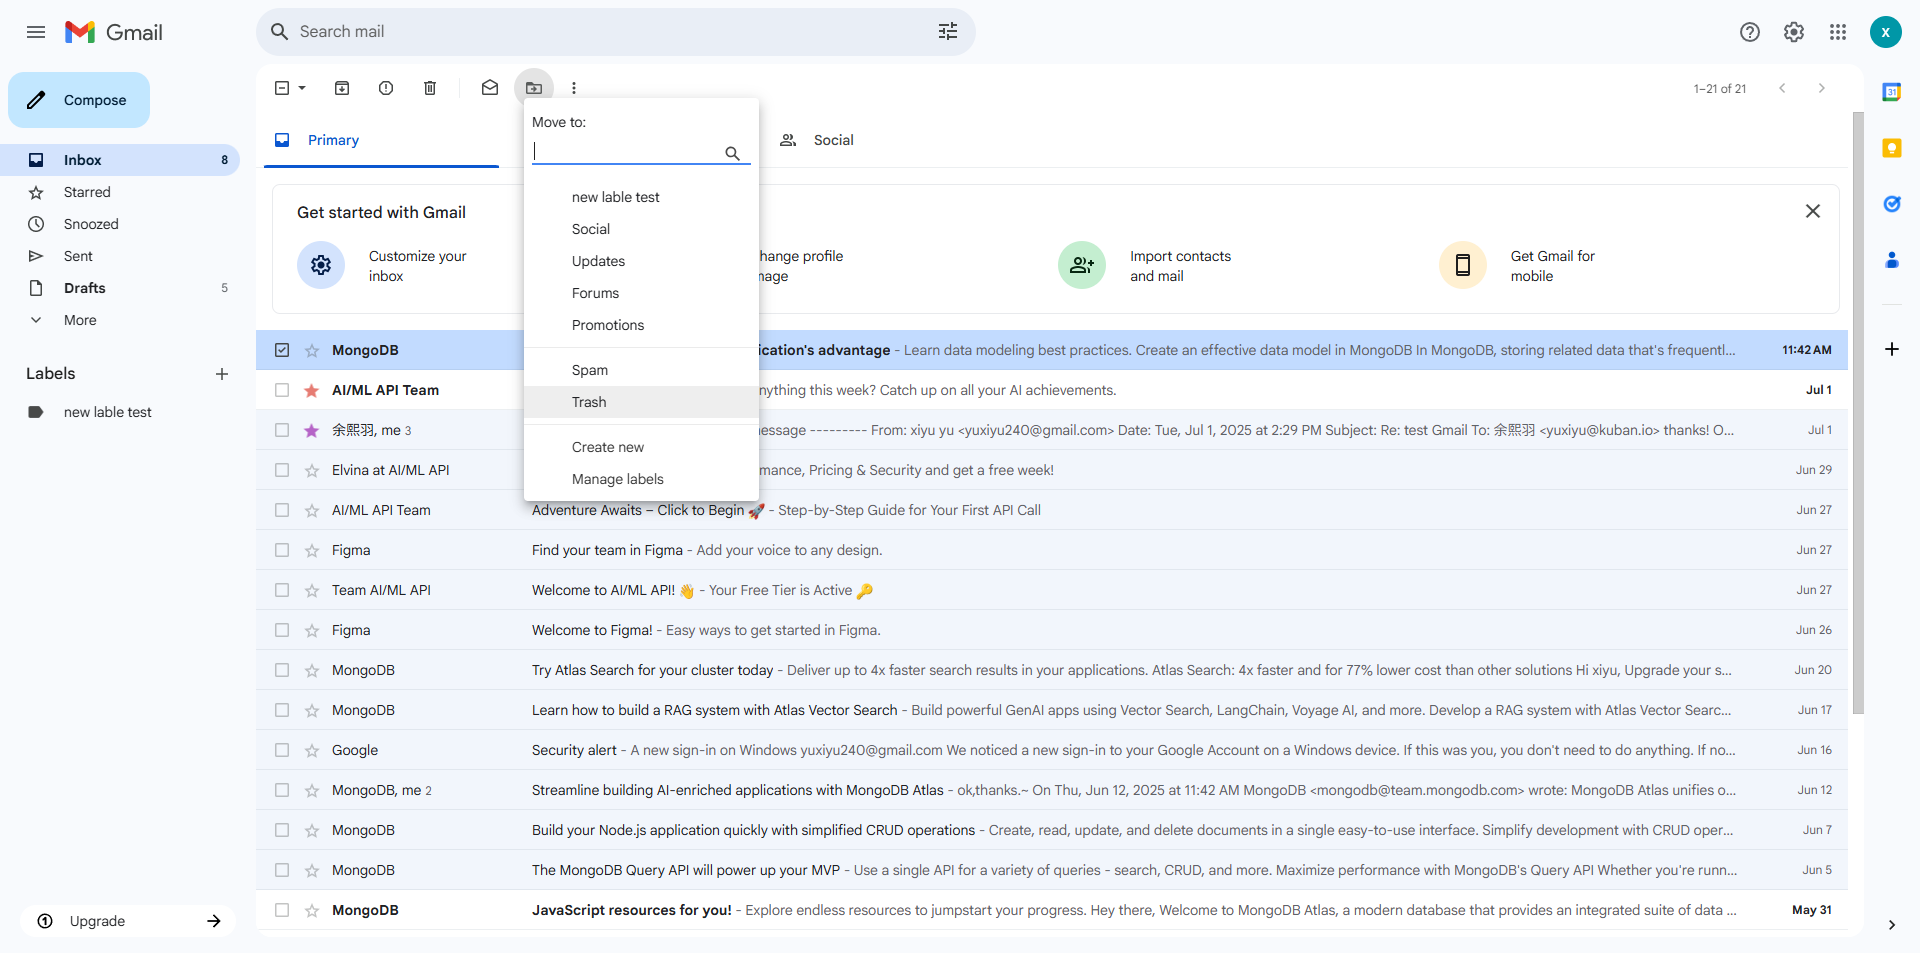Open the Support help icon

click(x=1750, y=32)
